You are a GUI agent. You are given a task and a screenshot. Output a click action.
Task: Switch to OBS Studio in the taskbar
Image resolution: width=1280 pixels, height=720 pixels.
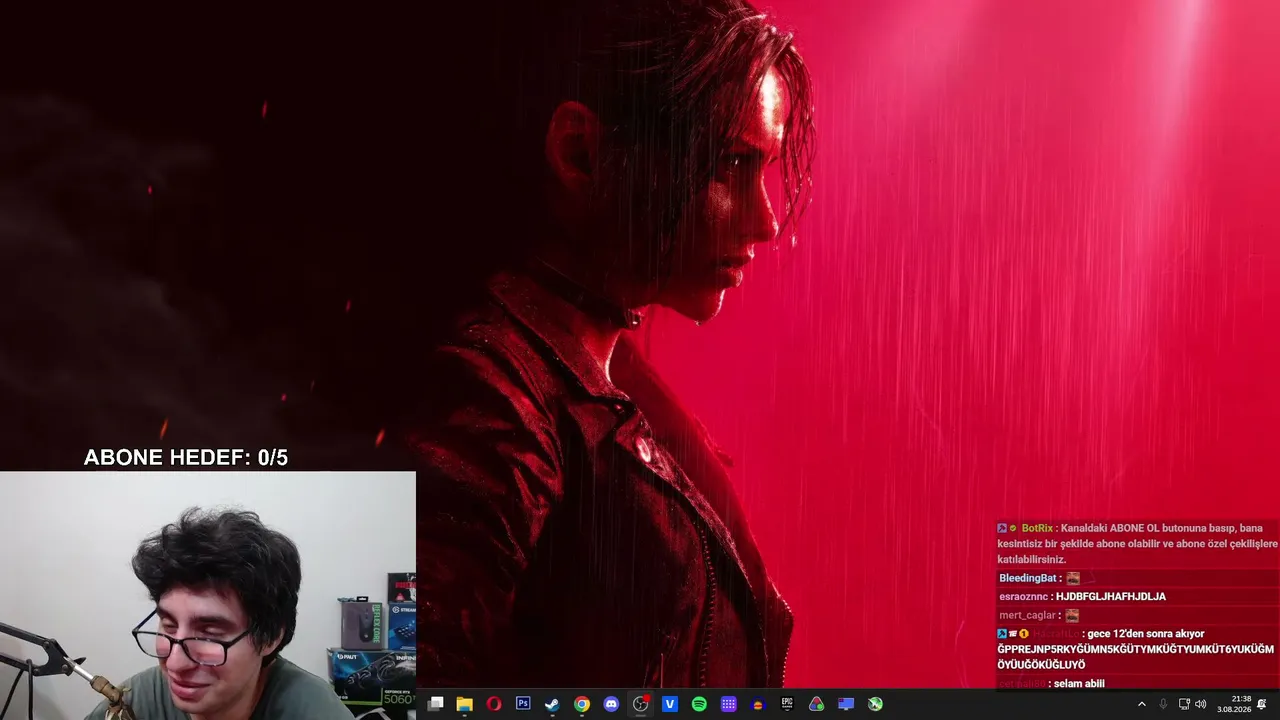[x=641, y=704]
